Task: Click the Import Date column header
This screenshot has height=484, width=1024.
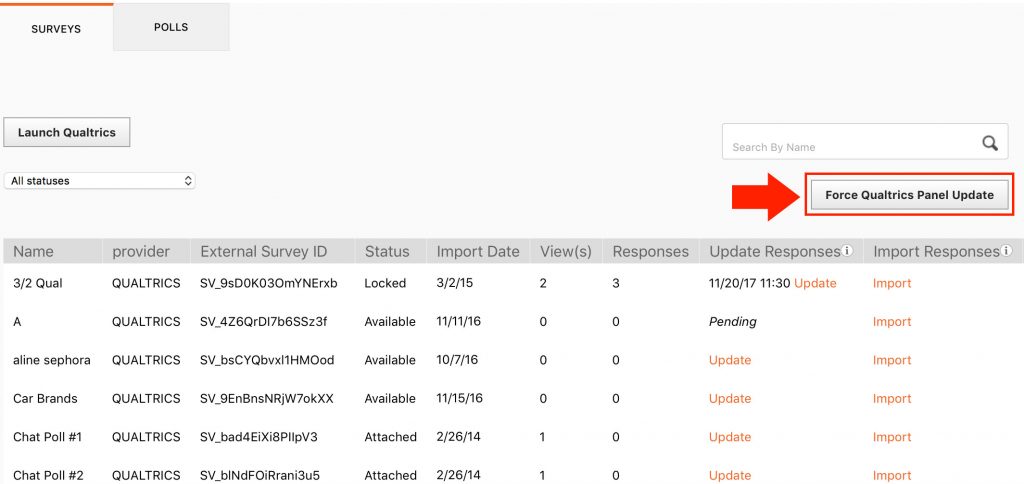Action: (478, 251)
